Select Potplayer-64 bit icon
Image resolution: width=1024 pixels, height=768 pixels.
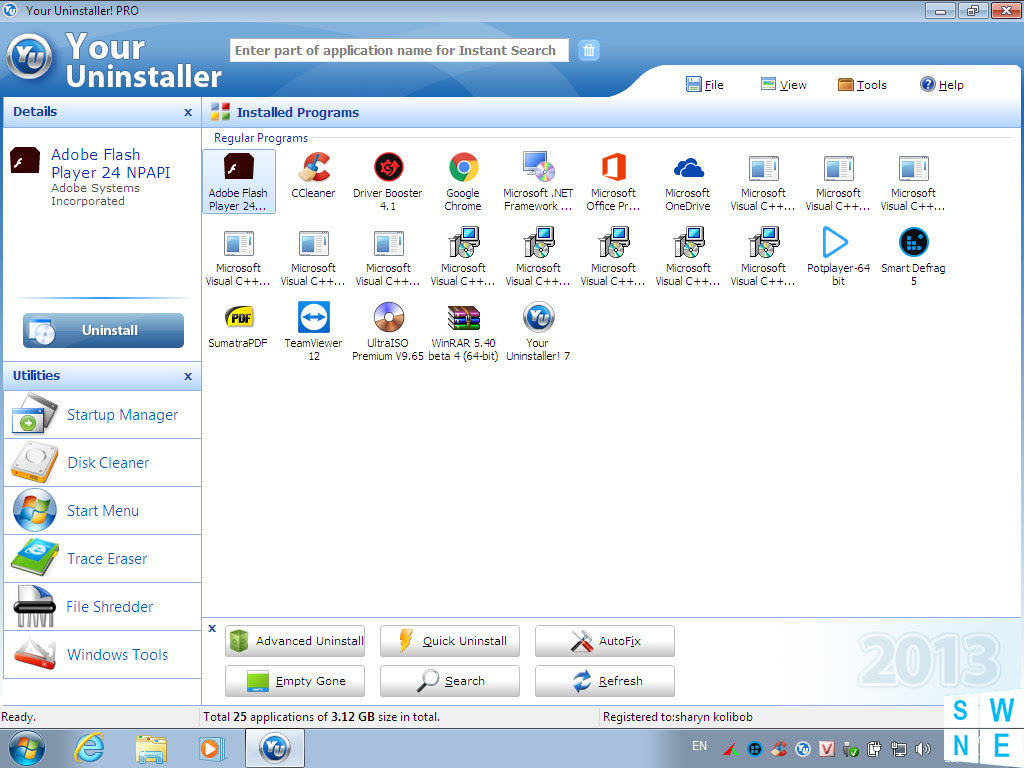click(x=838, y=256)
